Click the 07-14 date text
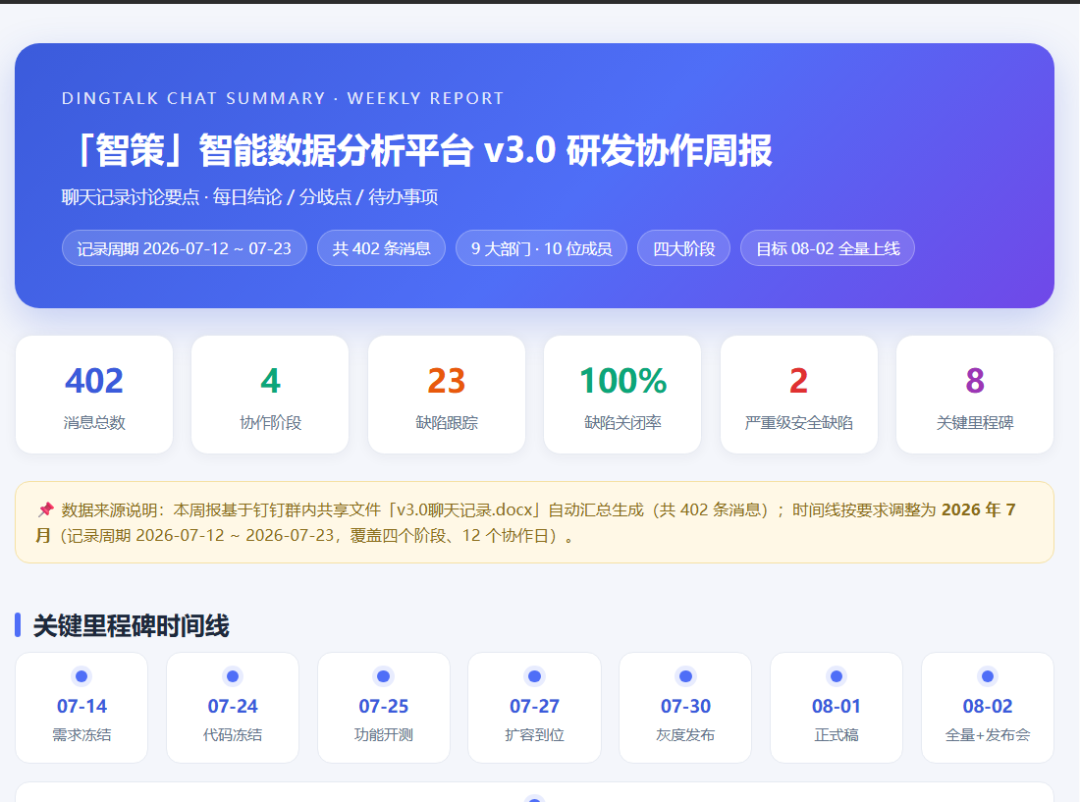 coord(81,706)
